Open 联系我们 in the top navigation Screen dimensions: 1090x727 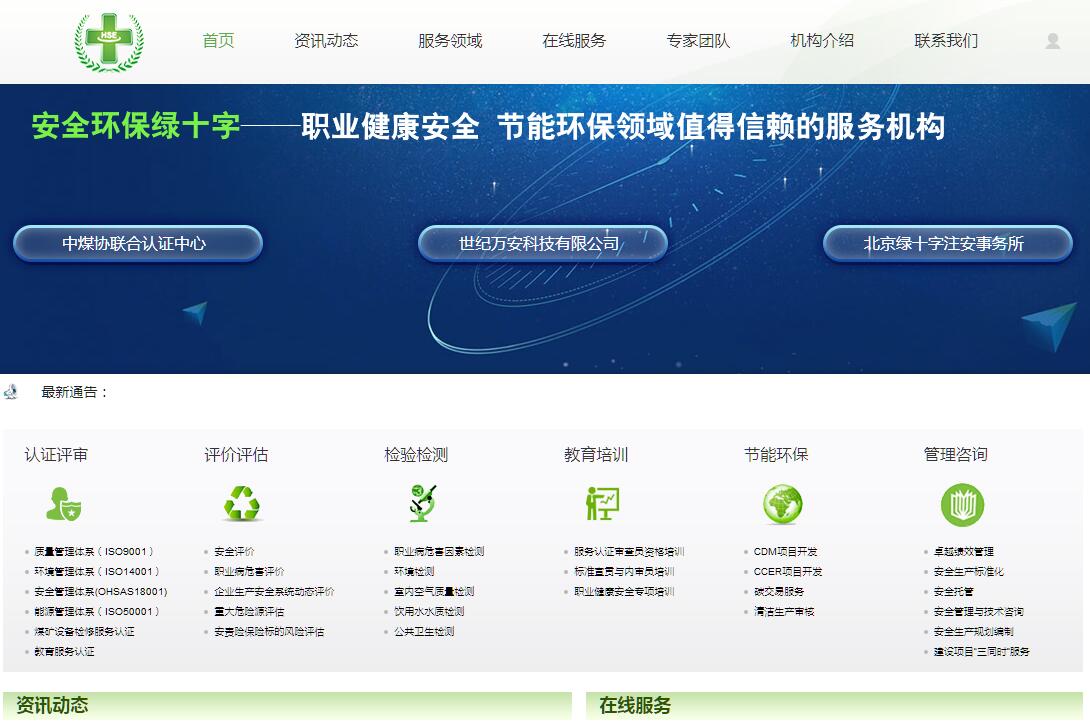pos(946,41)
